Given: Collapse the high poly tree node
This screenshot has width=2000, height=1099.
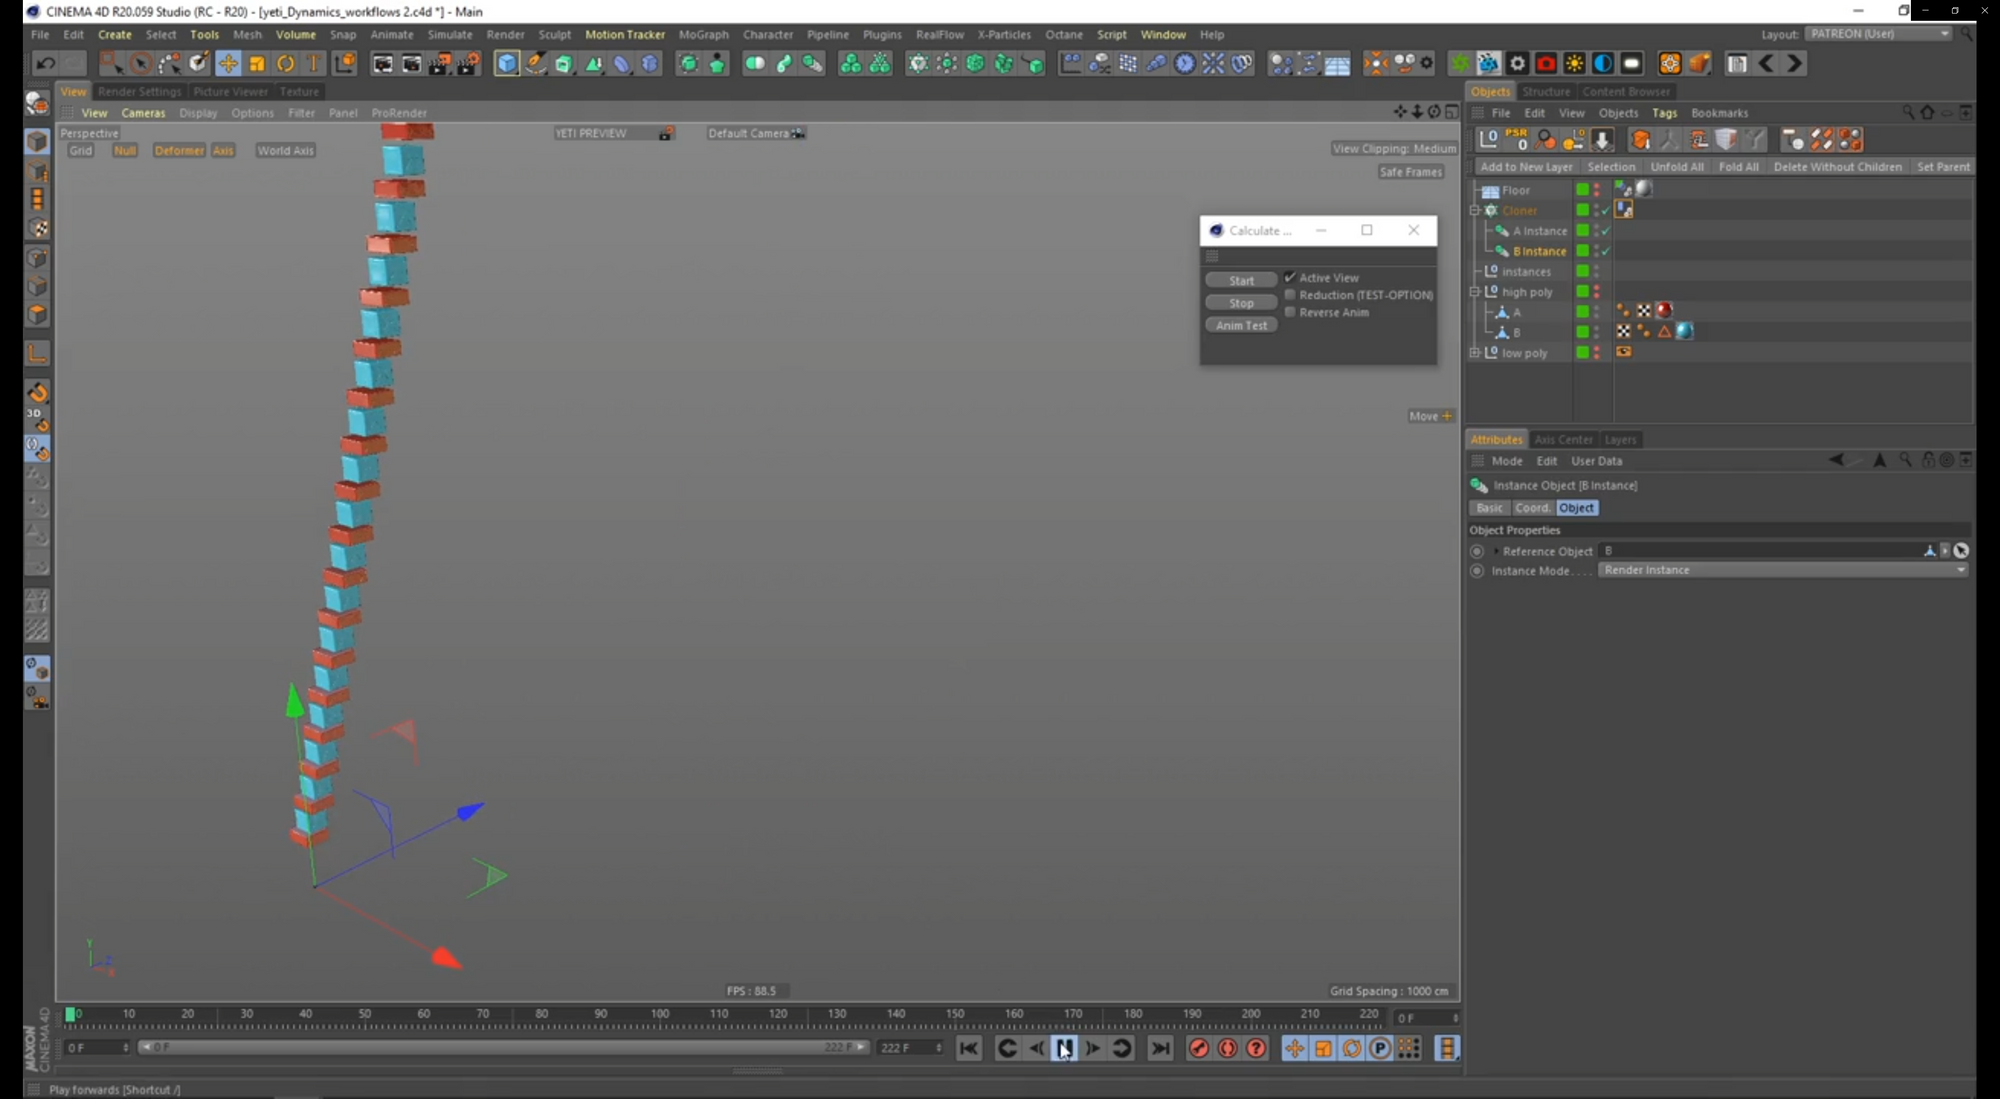Looking at the screenshot, I should click(1475, 292).
